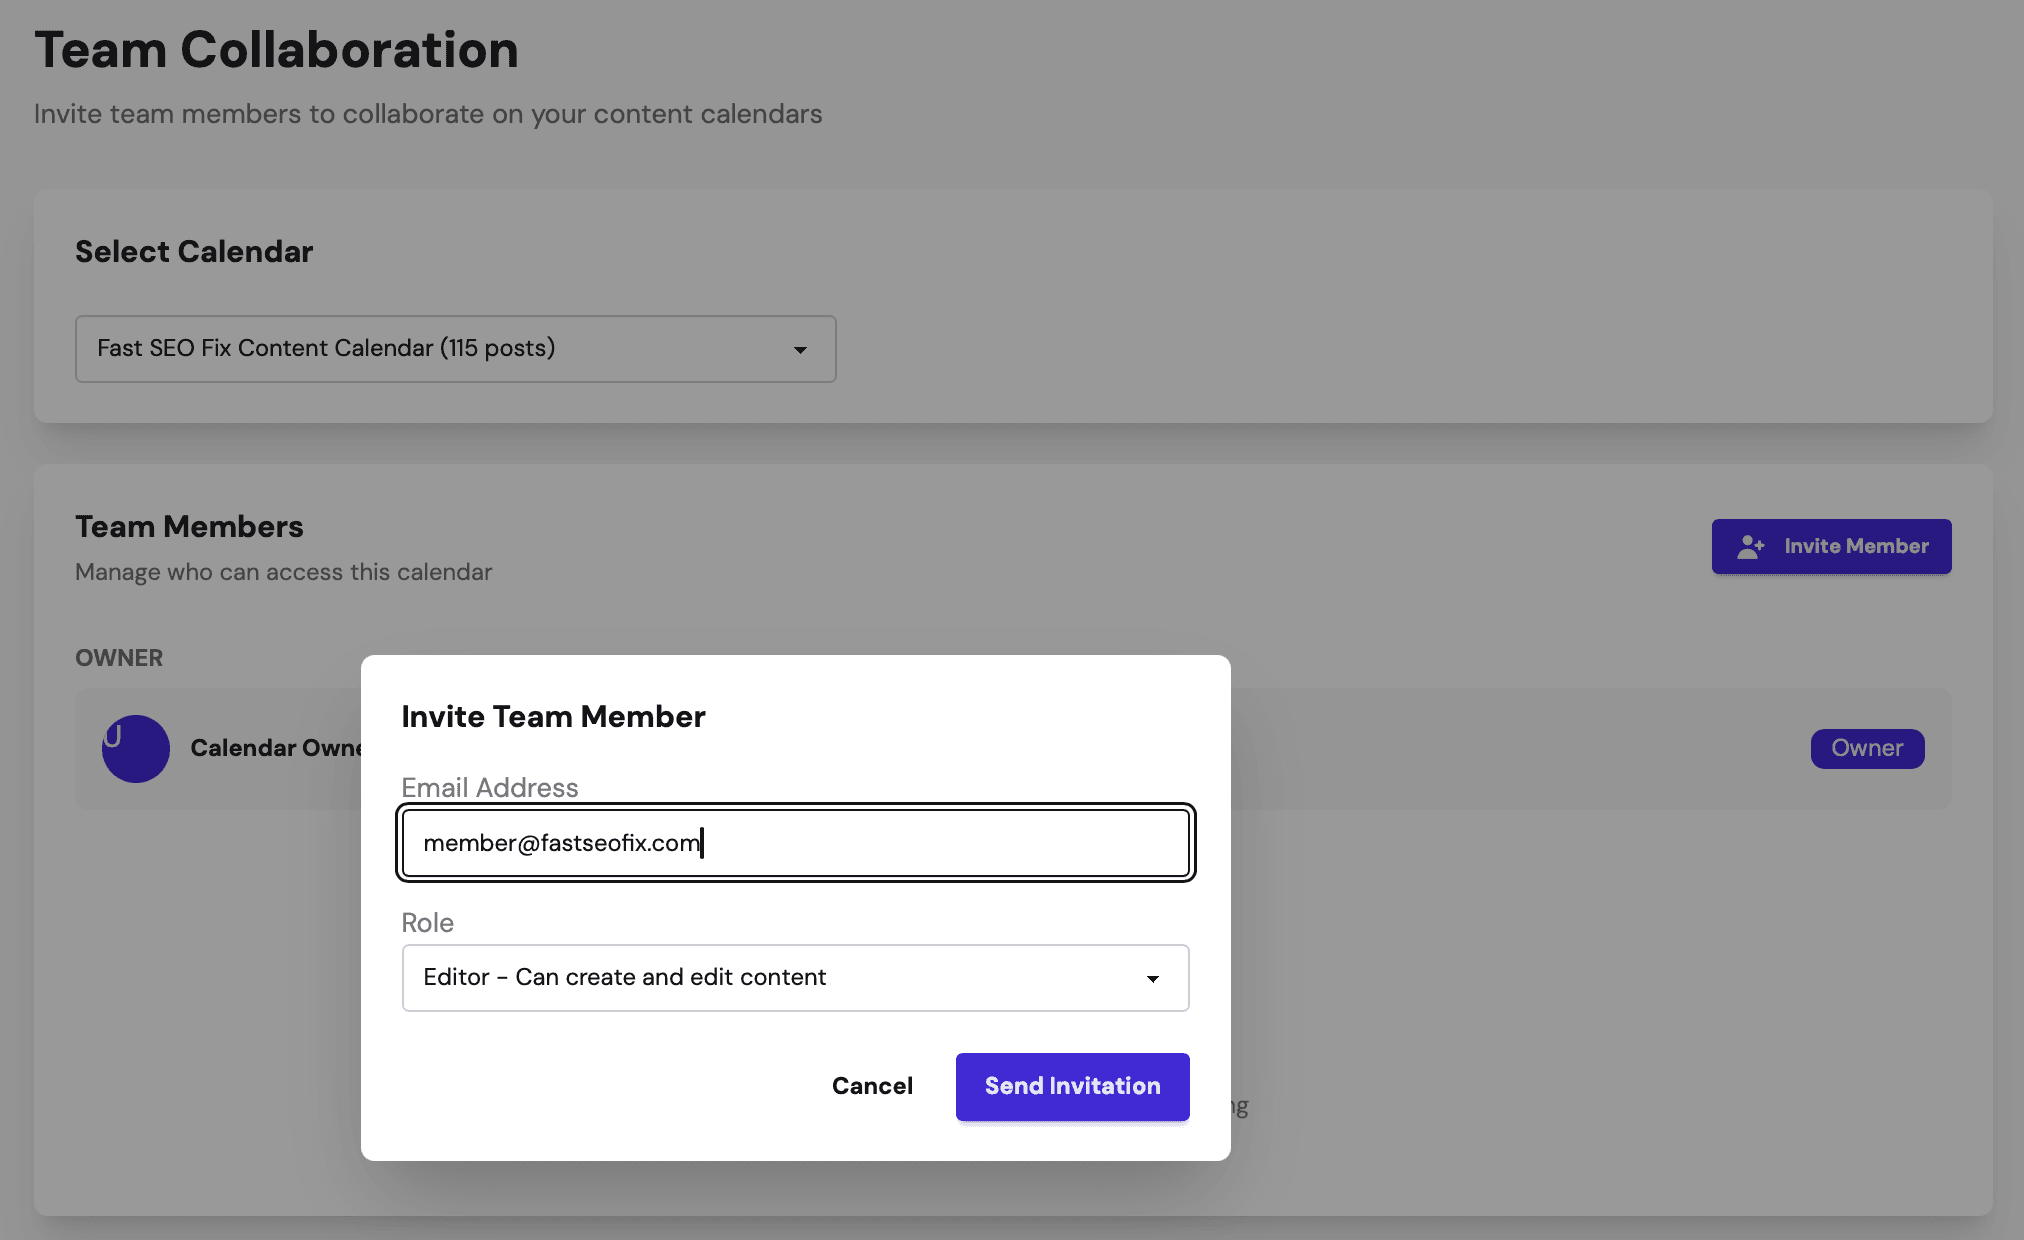Select "Fast SEO Fix Content Calendar (115 posts)"
The height and width of the screenshot is (1240, 2024).
[455, 348]
